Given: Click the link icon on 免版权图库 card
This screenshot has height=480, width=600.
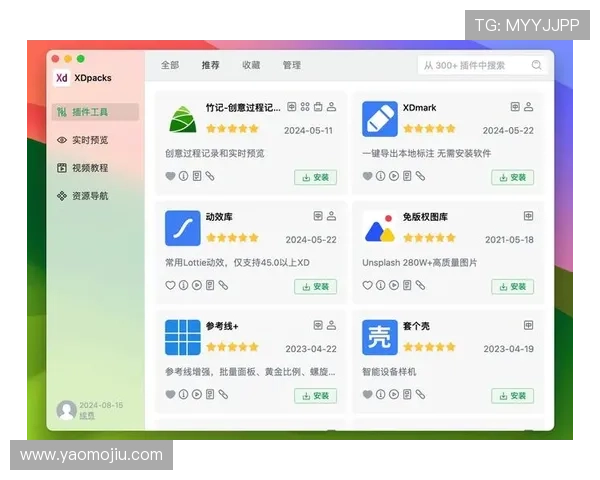Looking at the screenshot, I should click(x=420, y=285).
